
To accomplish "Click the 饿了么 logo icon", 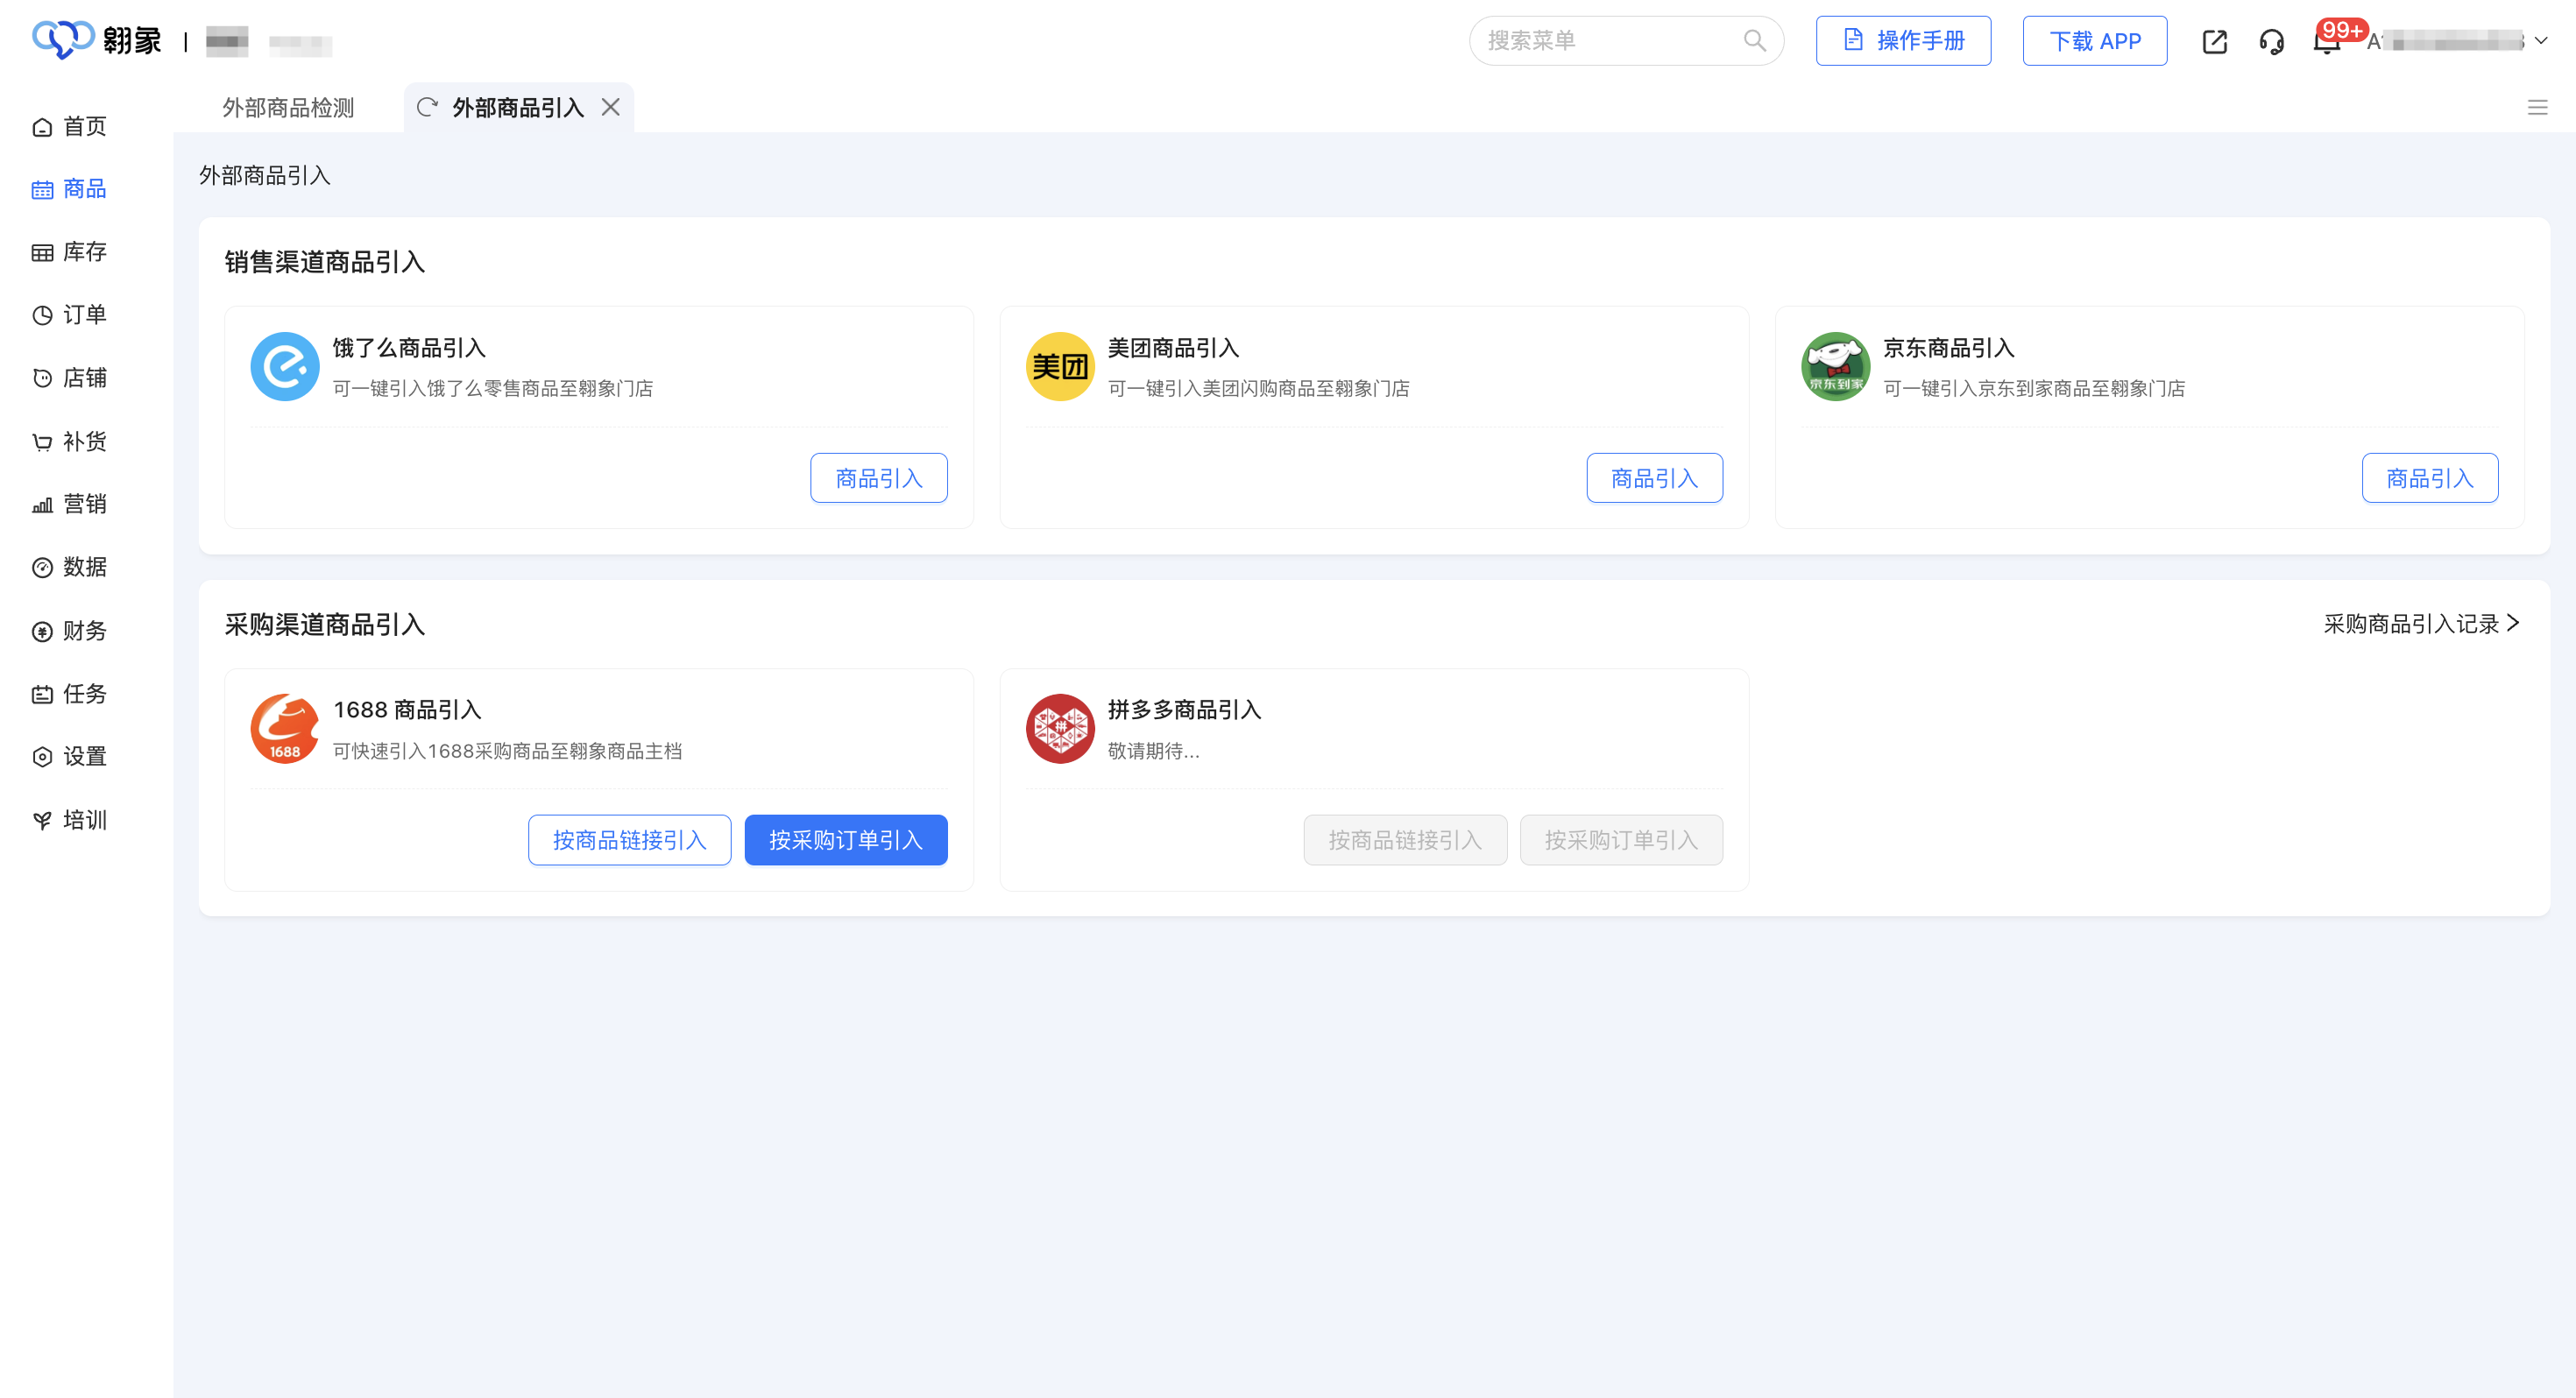I will 285,367.
